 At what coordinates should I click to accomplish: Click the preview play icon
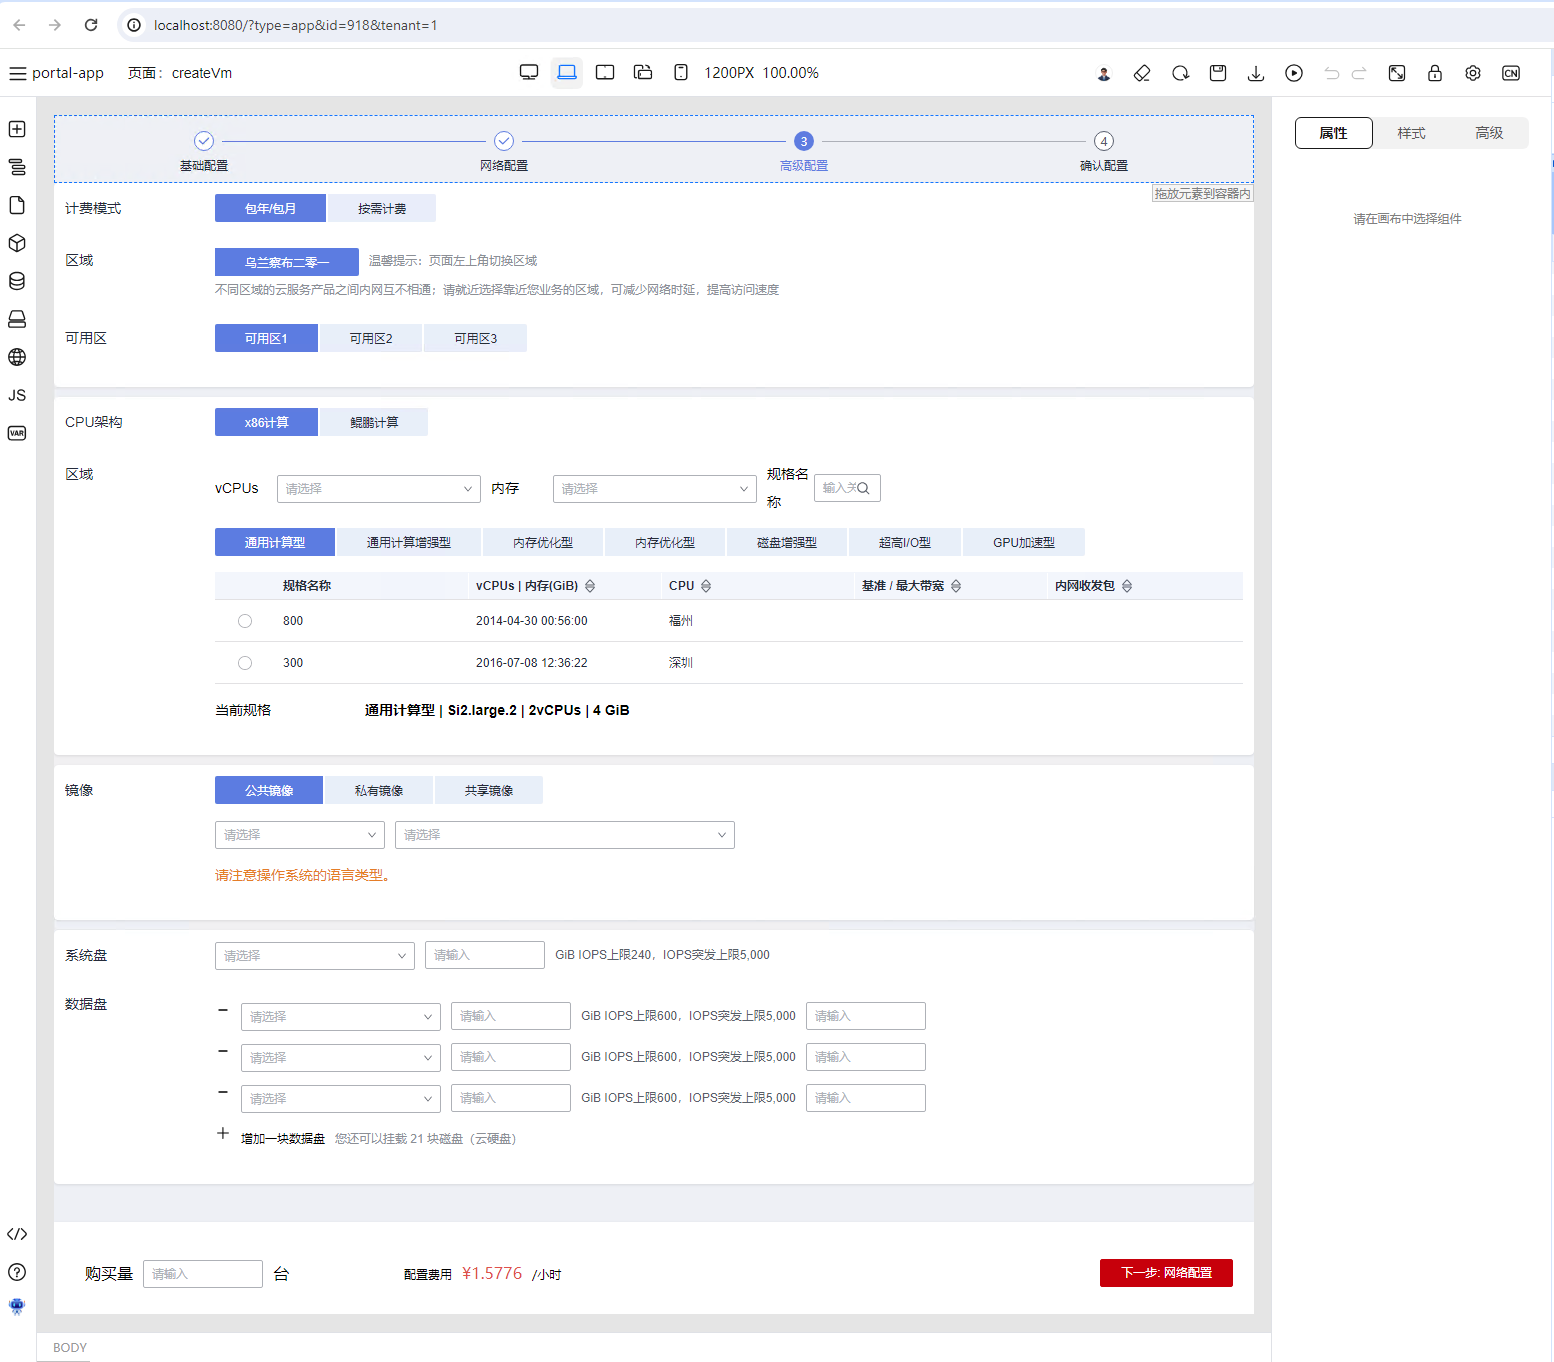[1294, 73]
